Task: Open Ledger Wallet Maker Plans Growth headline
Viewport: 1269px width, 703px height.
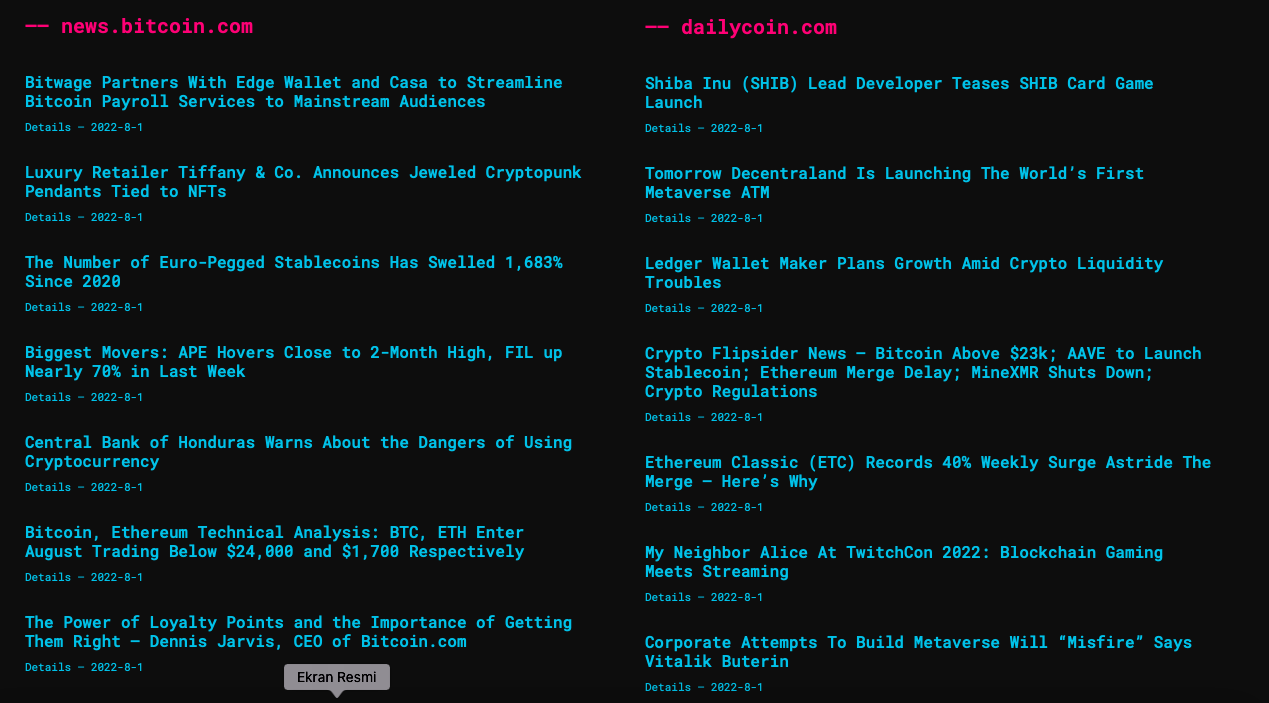Action: [904, 273]
